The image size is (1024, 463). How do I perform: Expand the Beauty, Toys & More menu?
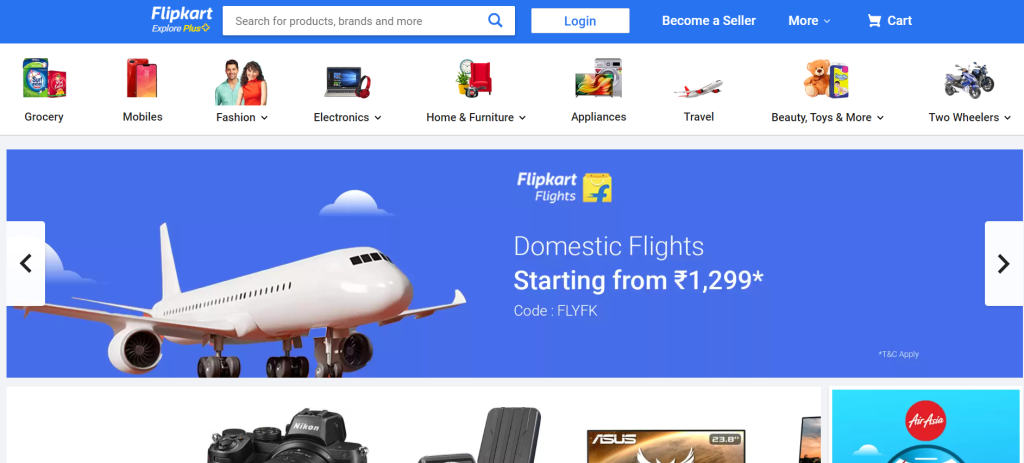pyautogui.click(x=827, y=118)
